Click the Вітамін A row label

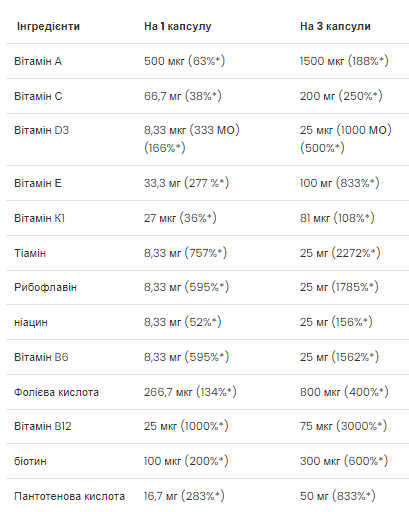pyautogui.click(x=38, y=61)
